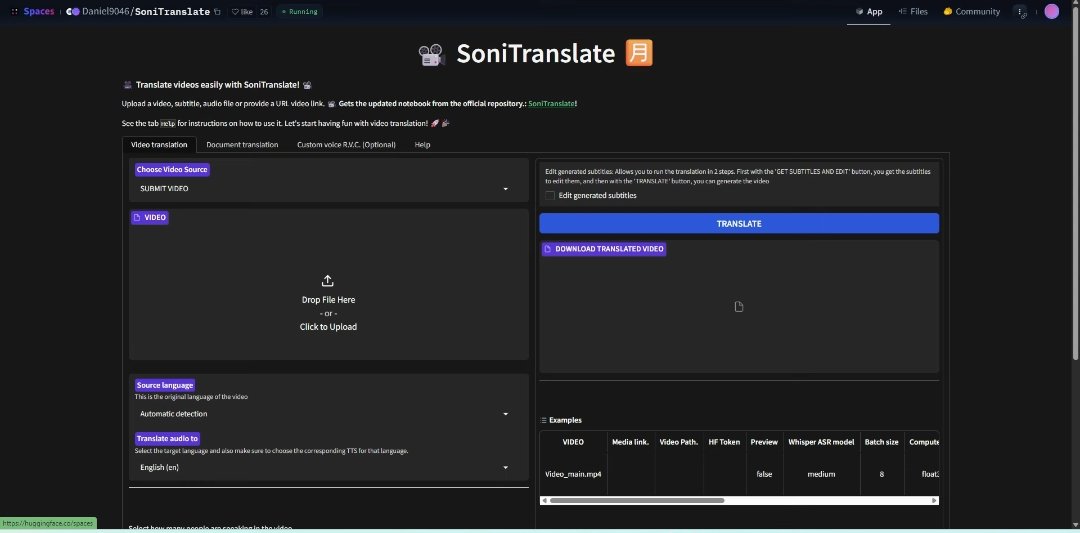Click the 'false' Preview cell
The image size is (1080, 533).
764,474
